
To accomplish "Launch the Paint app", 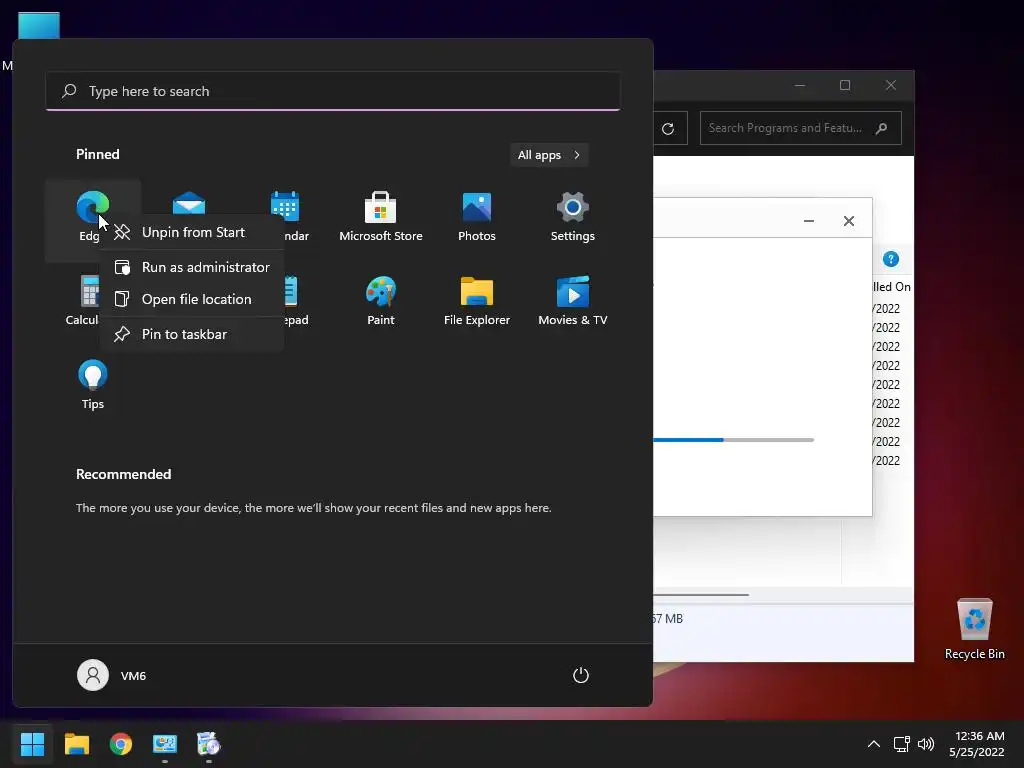I will coord(381,300).
